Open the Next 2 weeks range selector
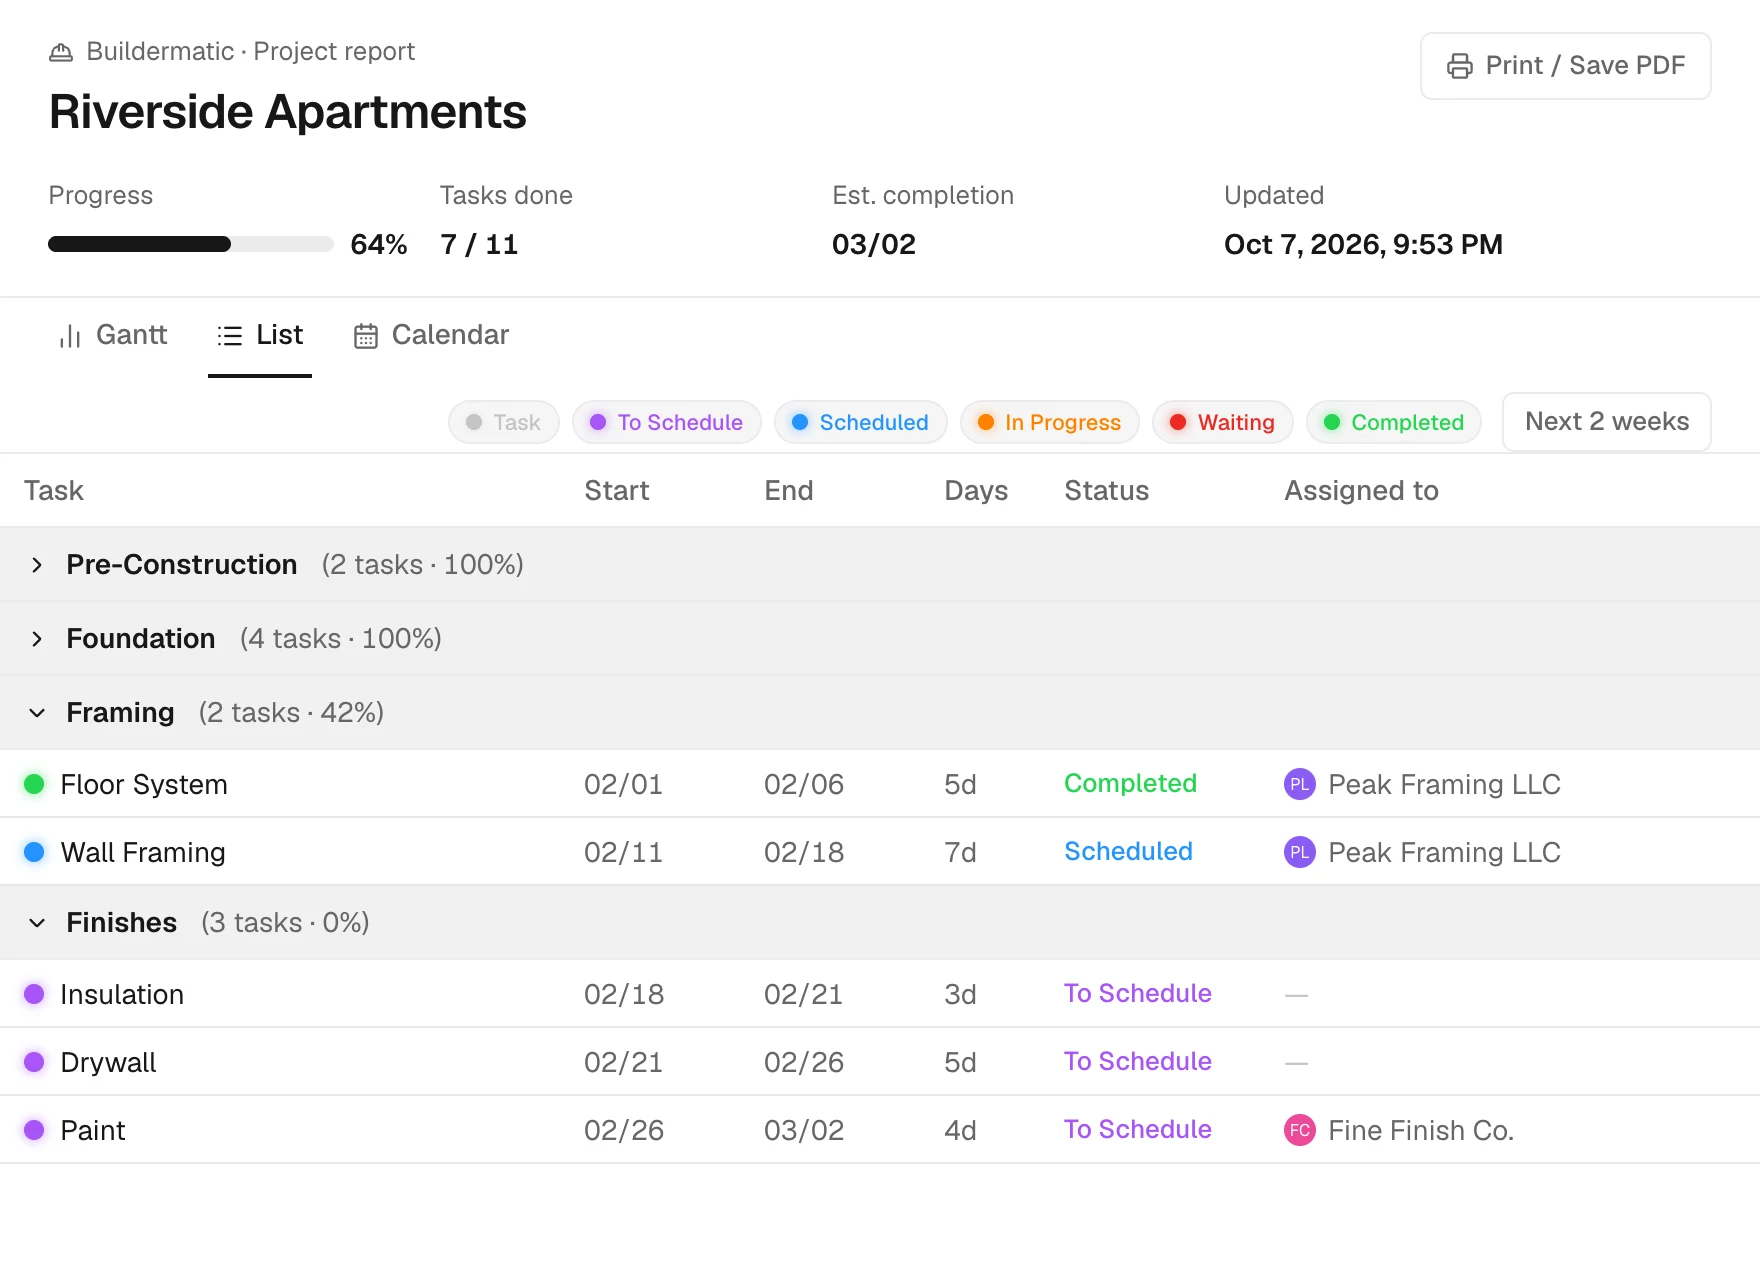Screen dimensions: 1760x1280 tap(1607, 422)
